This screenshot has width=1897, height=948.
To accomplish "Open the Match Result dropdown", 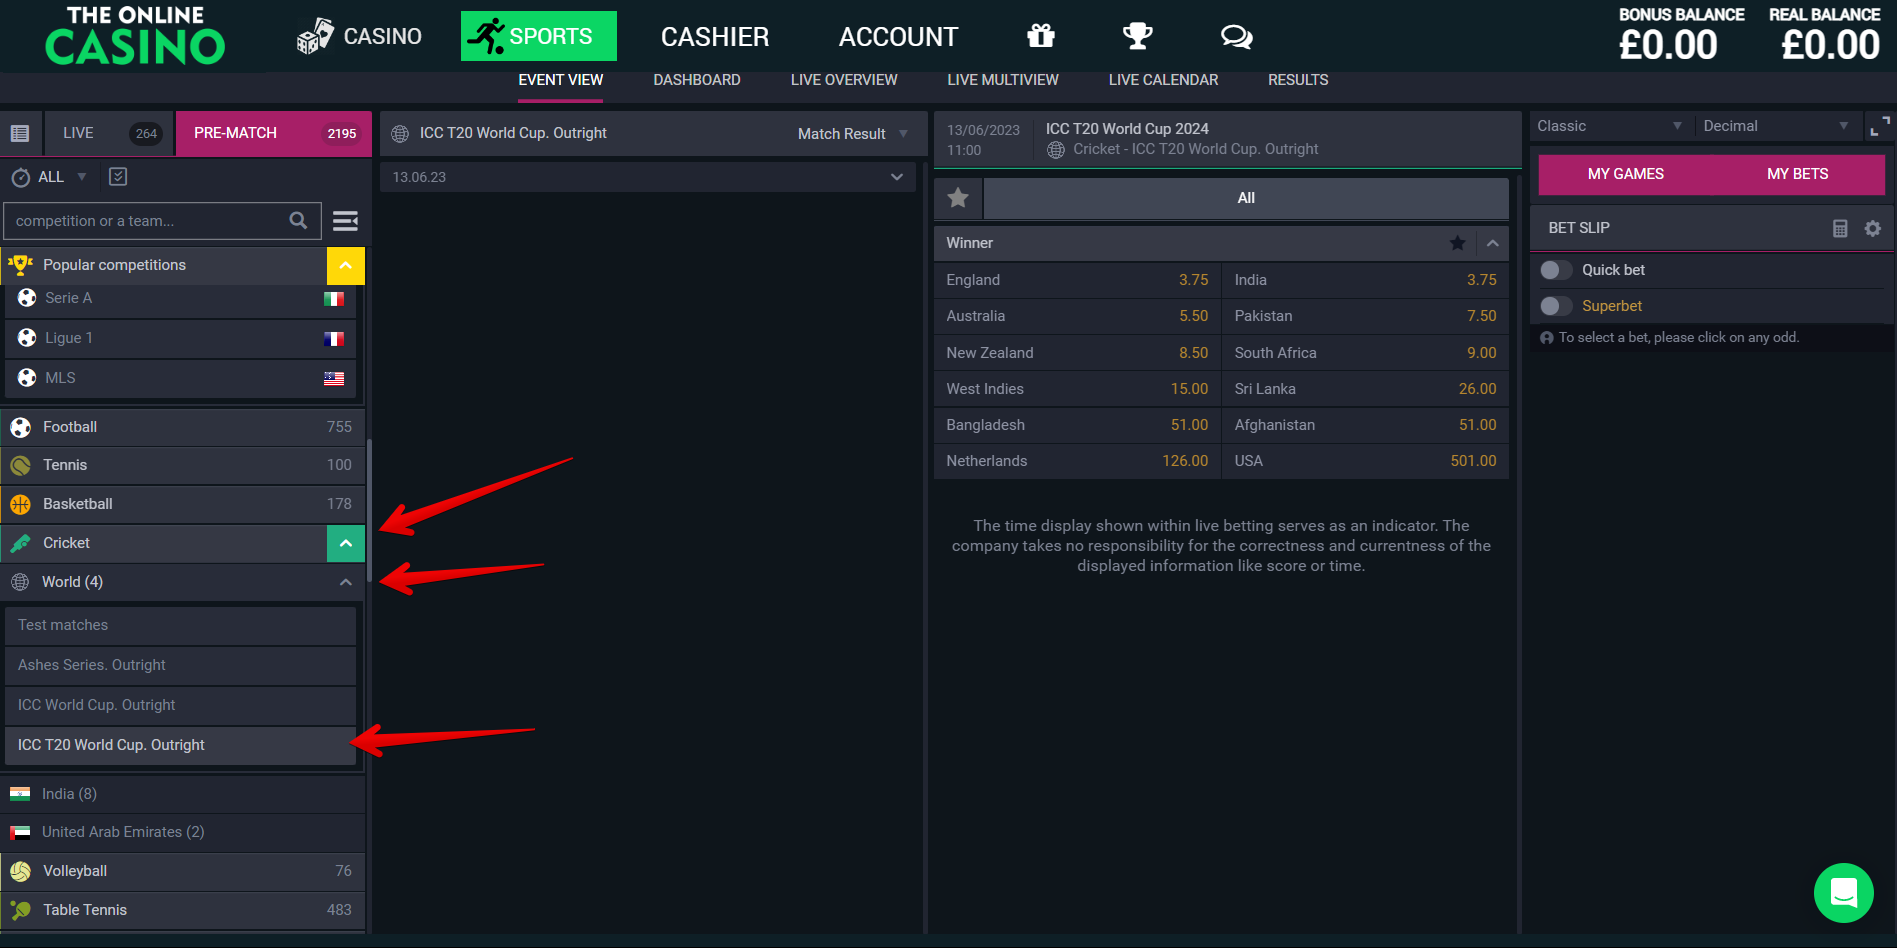I will [852, 134].
